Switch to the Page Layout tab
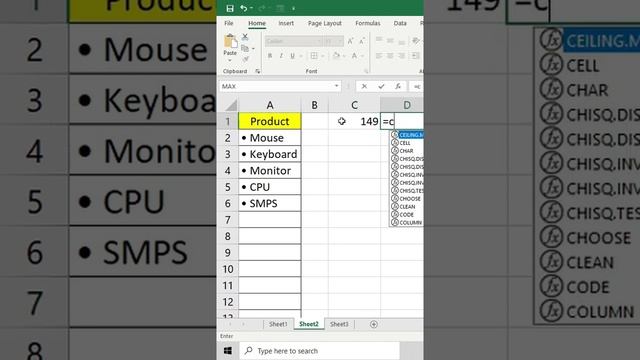 [325, 23]
